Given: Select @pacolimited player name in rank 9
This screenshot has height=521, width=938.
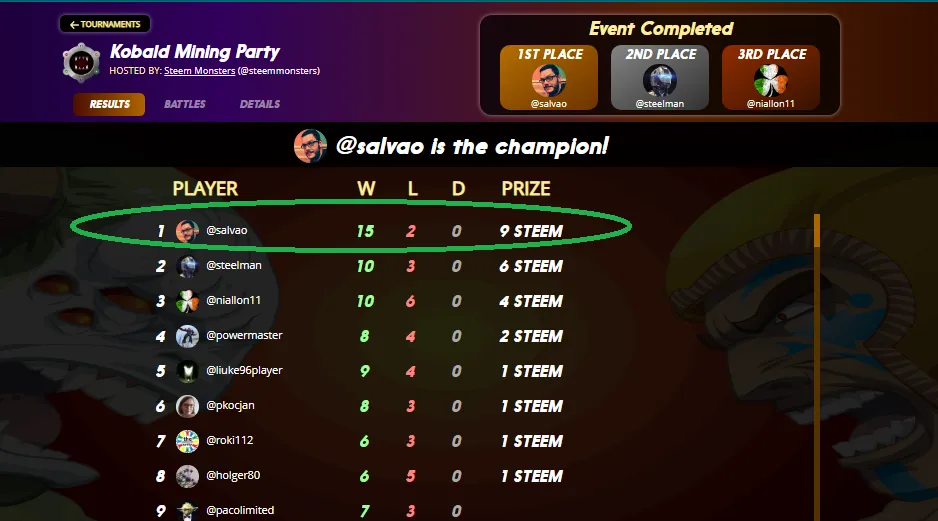Looking at the screenshot, I should pos(240,510).
